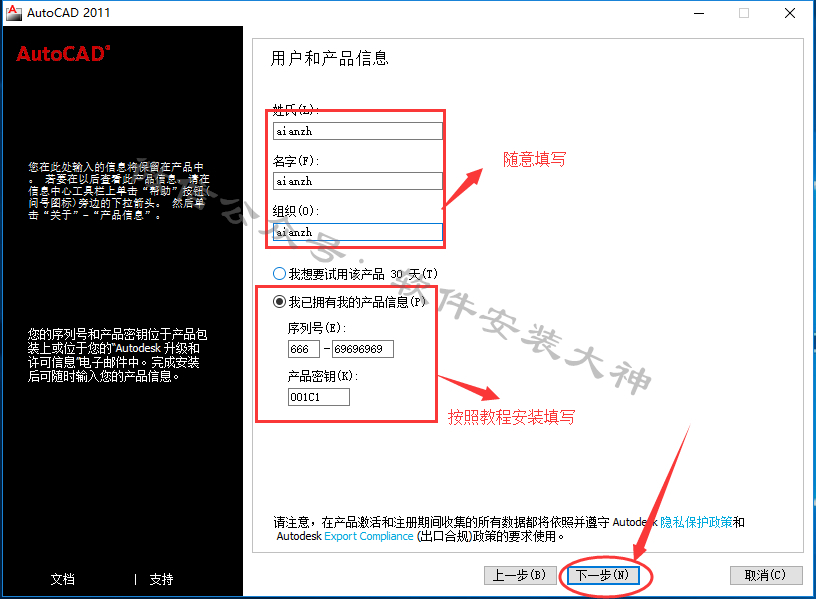Focus the first name (名字) input field
Viewport: 816px width, 599px height.
pos(358,181)
